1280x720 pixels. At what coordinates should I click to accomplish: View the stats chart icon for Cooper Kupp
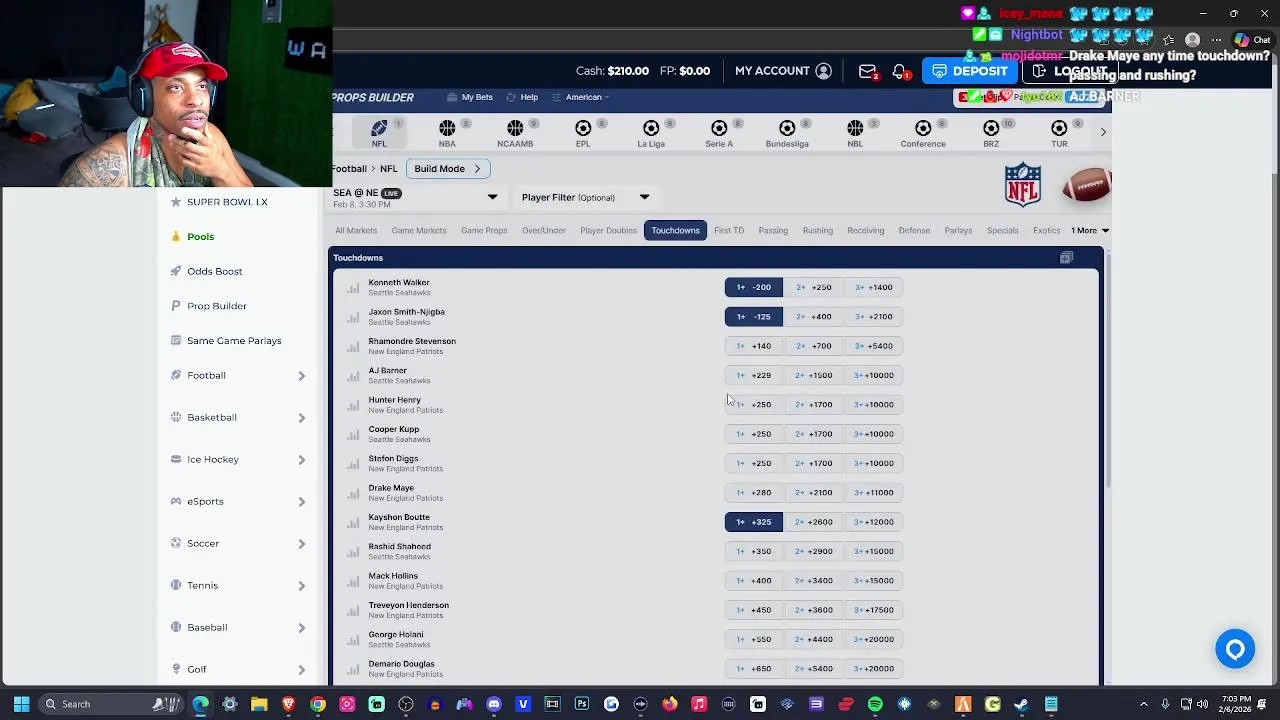tap(353, 434)
